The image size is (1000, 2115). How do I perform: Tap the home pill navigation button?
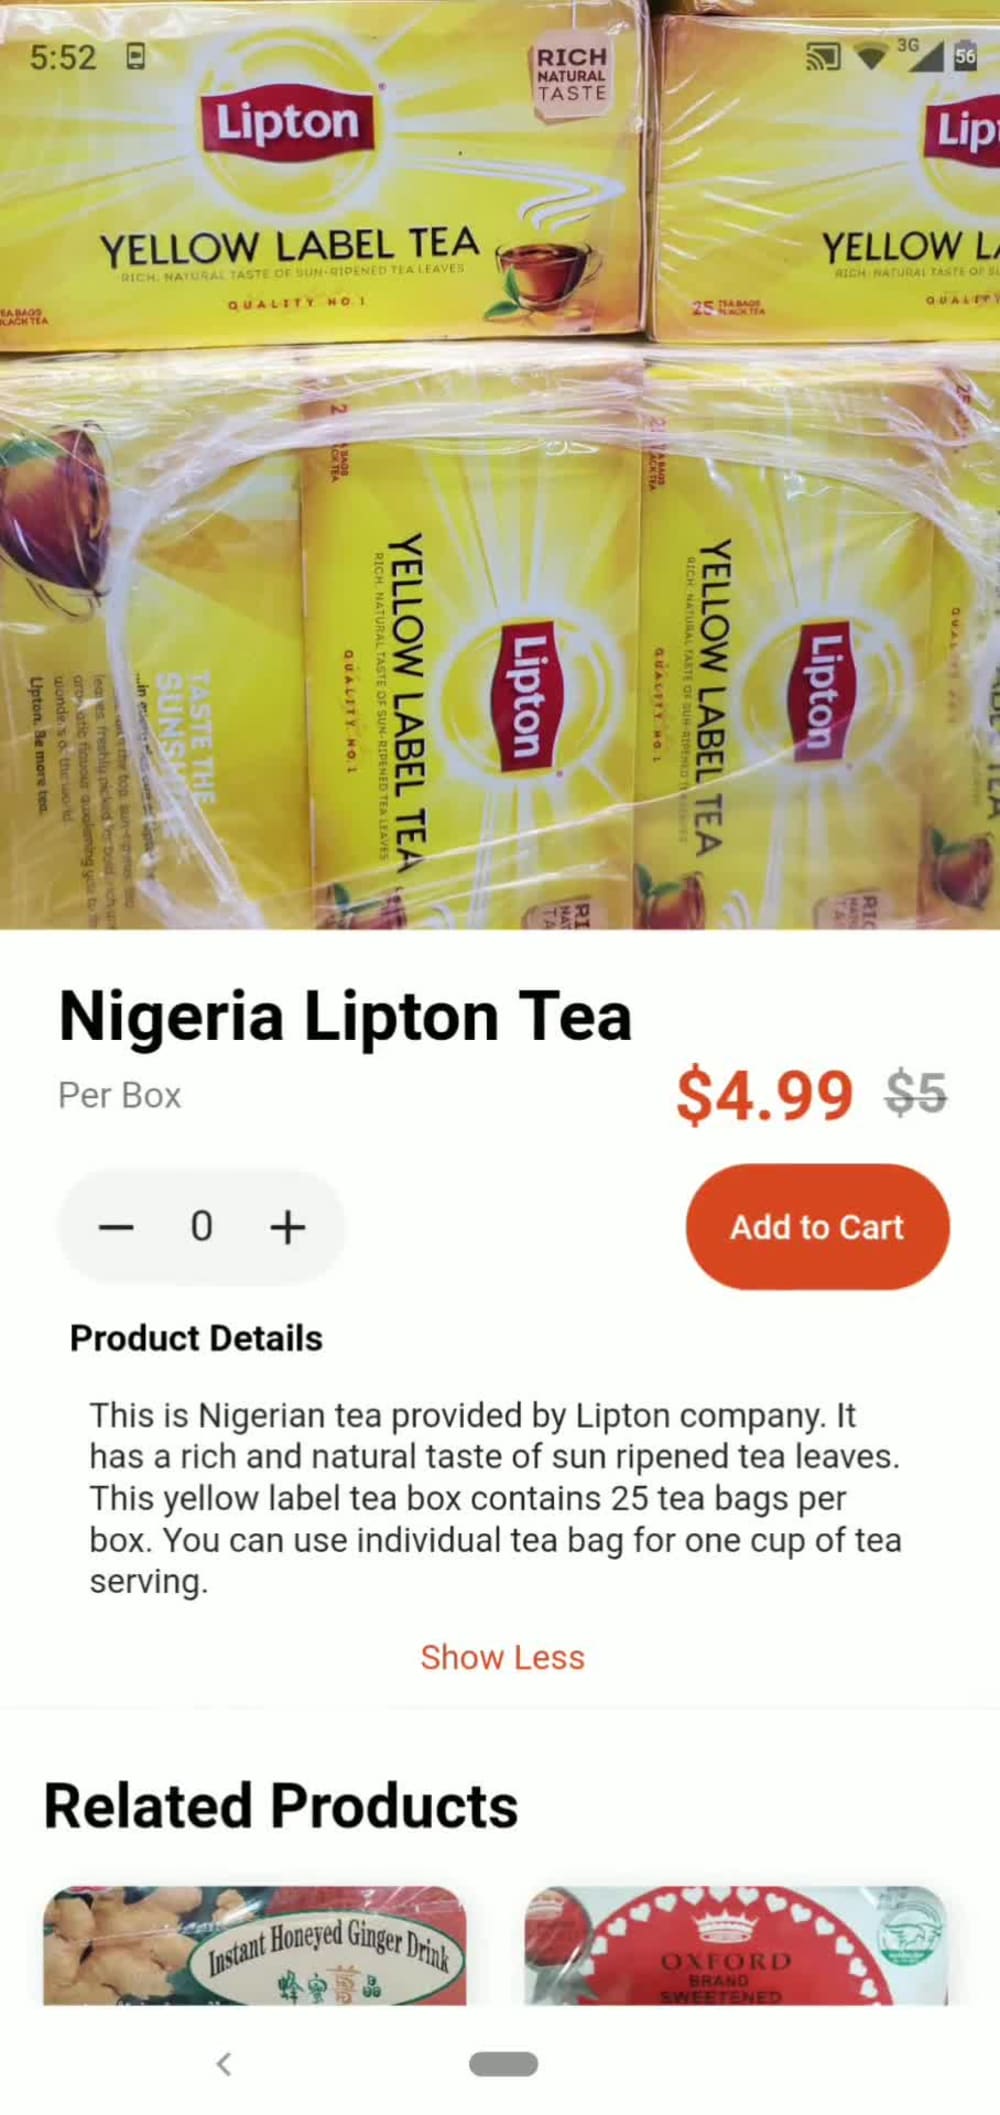click(503, 2063)
